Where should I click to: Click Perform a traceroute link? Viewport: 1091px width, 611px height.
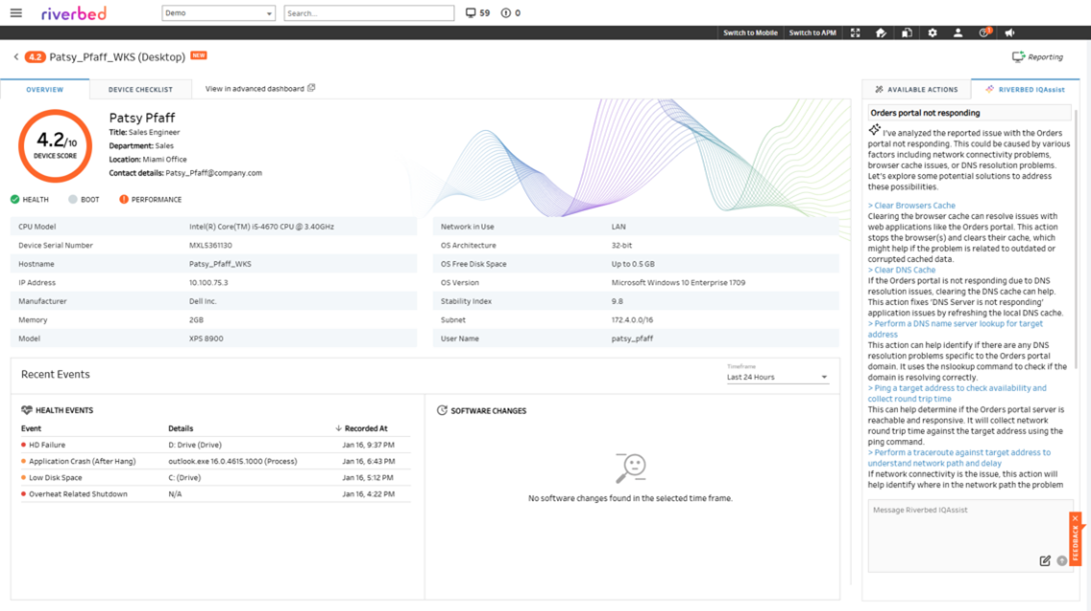tap(959, 458)
